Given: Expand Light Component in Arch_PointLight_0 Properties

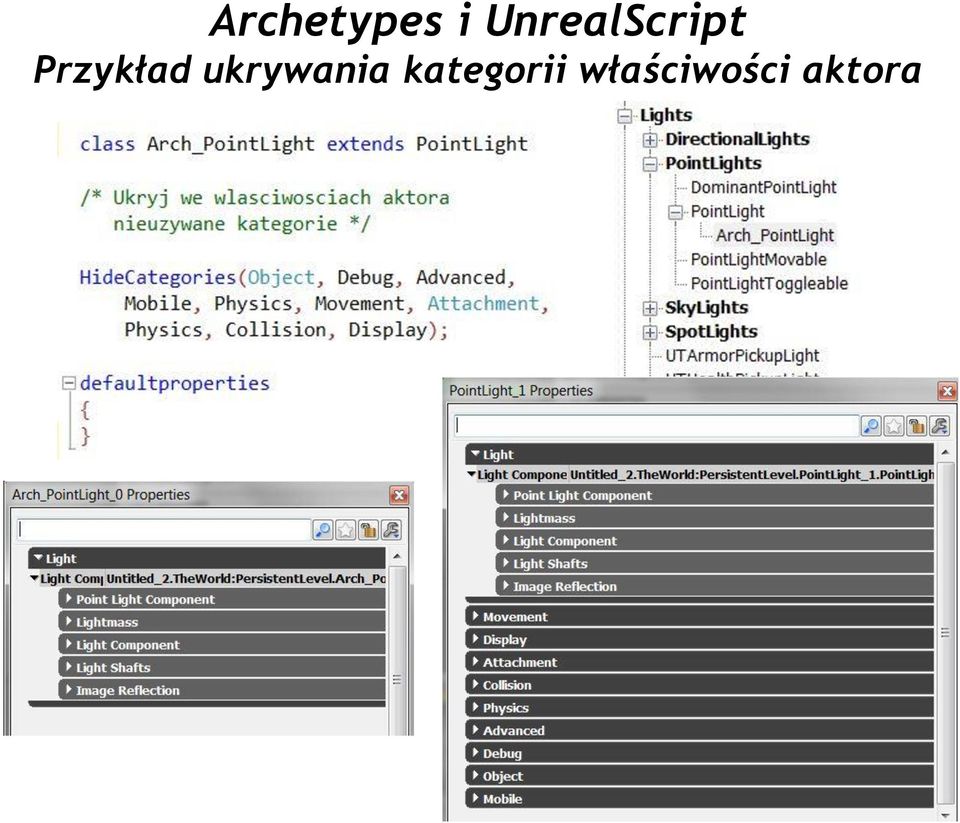Looking at the screenshot, I should click(69, 644).
